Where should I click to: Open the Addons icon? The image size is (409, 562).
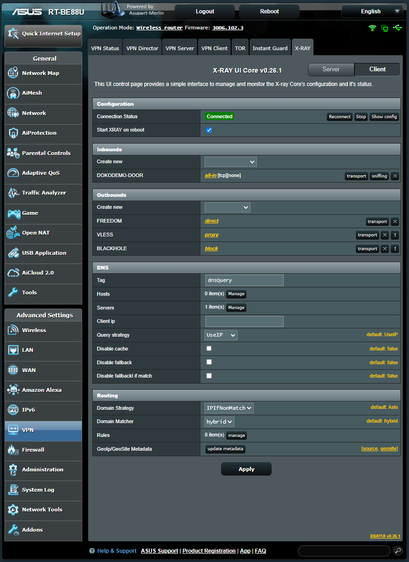pos(13,529)
